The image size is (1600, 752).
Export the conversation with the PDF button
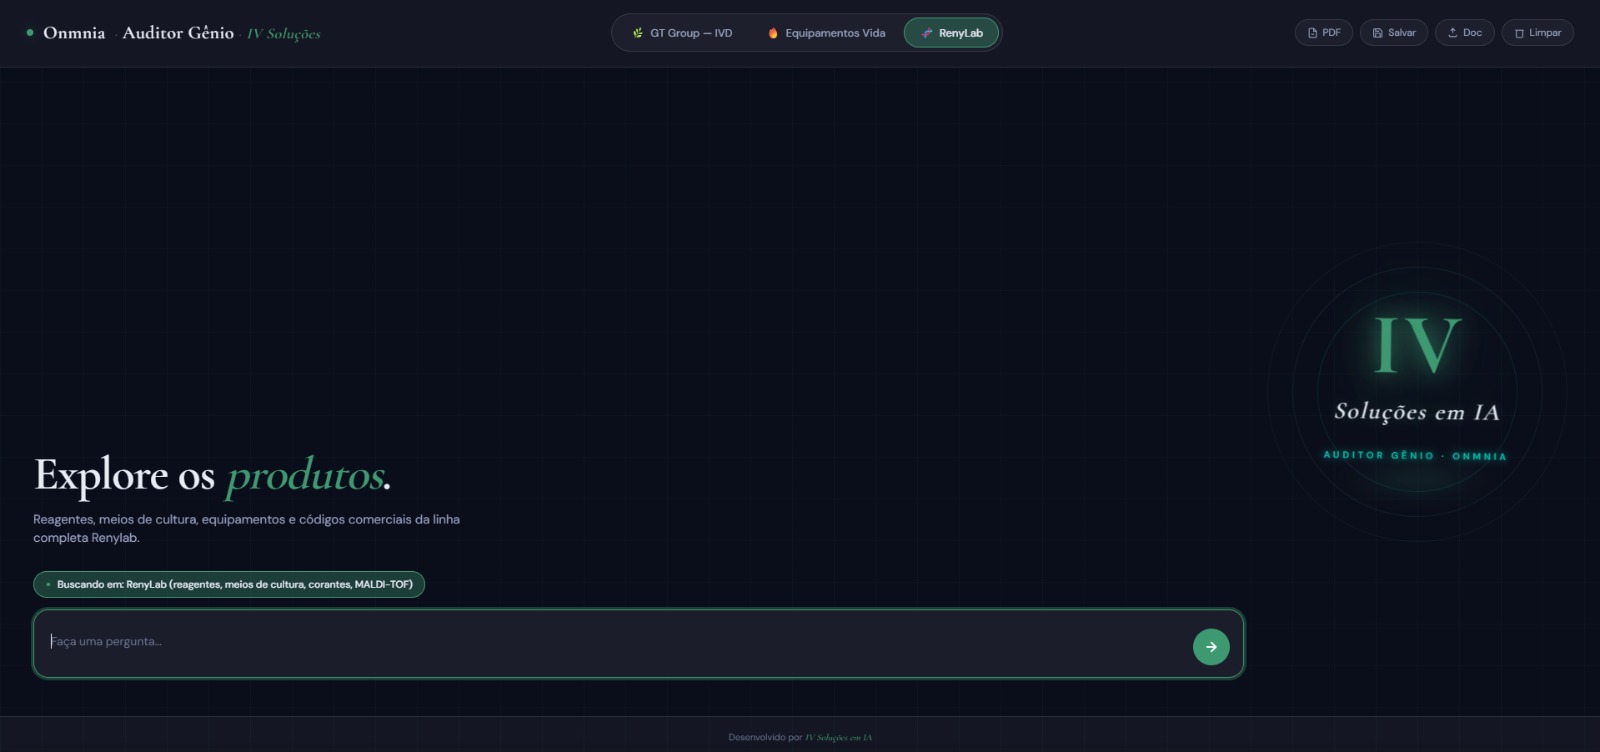click(x=1324, y=33)
